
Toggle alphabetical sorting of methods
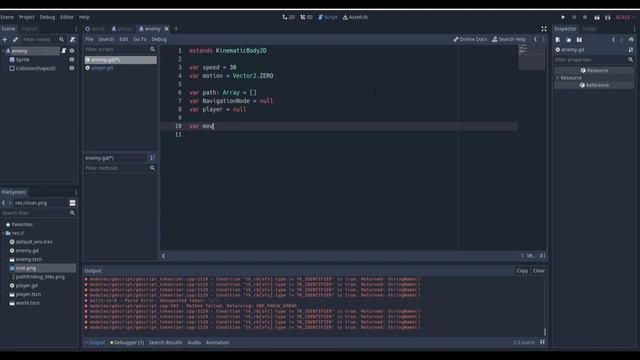(152, 158)
